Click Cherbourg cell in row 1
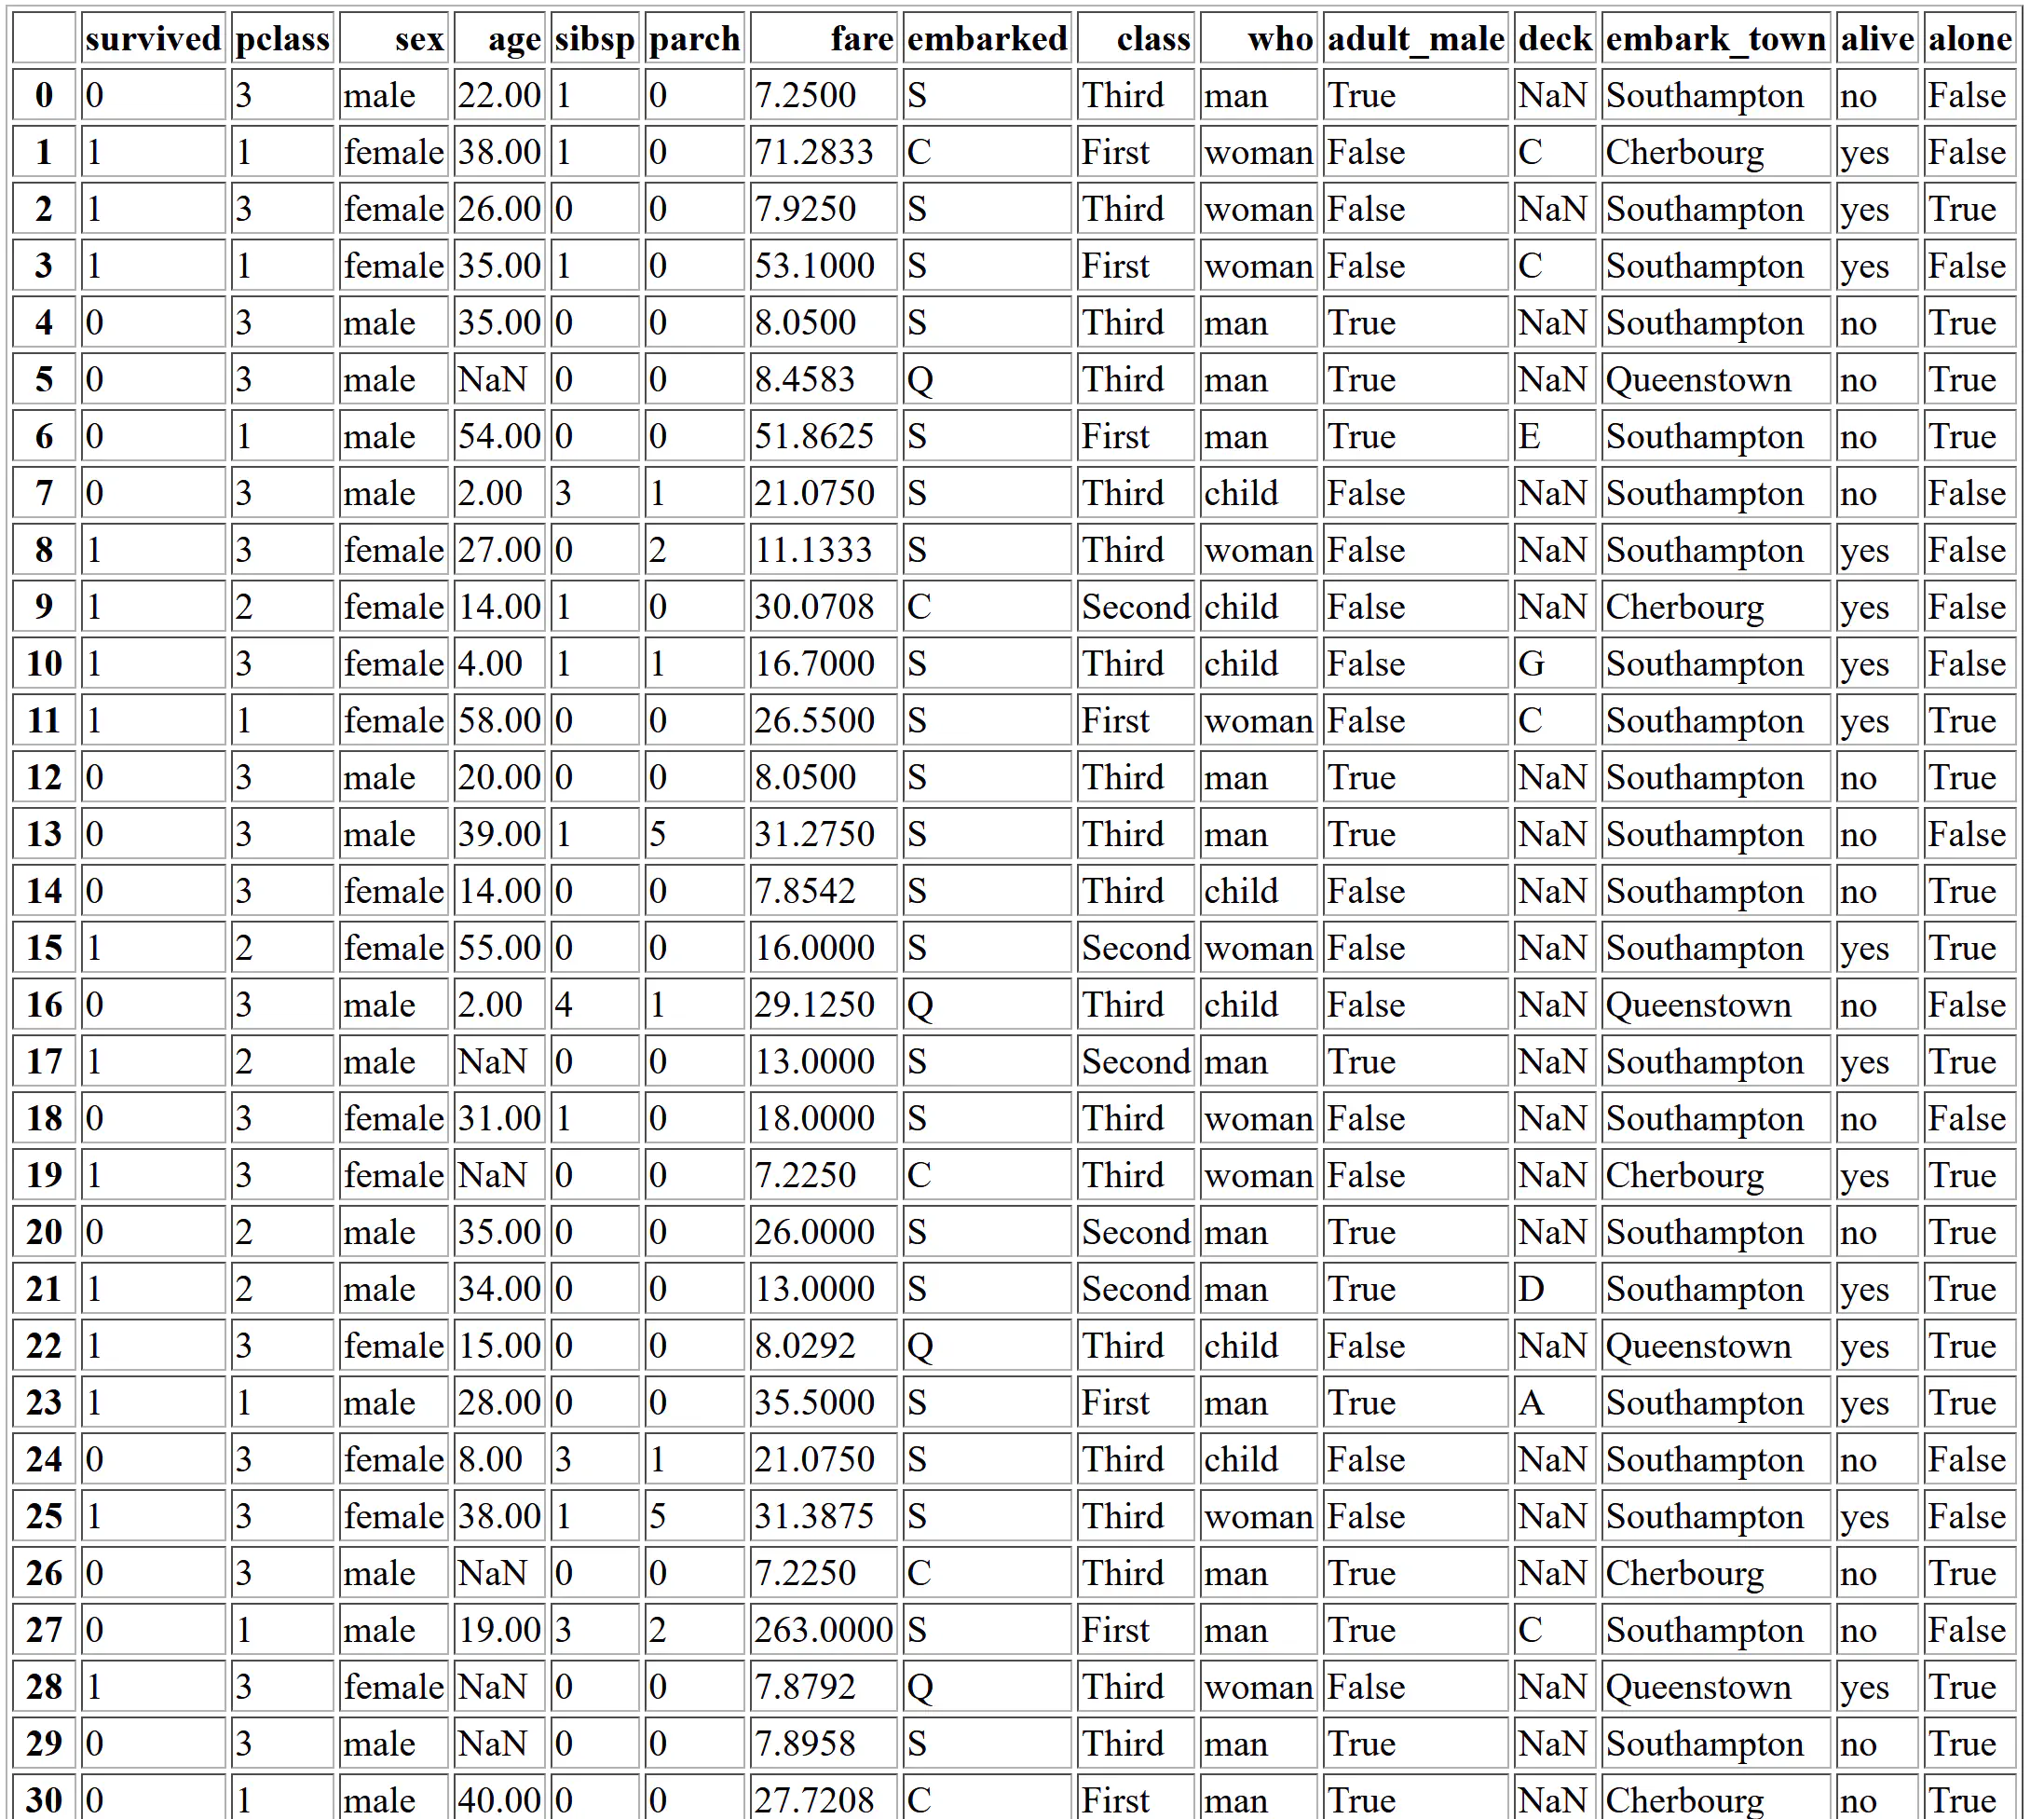The image size is (2044, 1819). (1685, 152)
